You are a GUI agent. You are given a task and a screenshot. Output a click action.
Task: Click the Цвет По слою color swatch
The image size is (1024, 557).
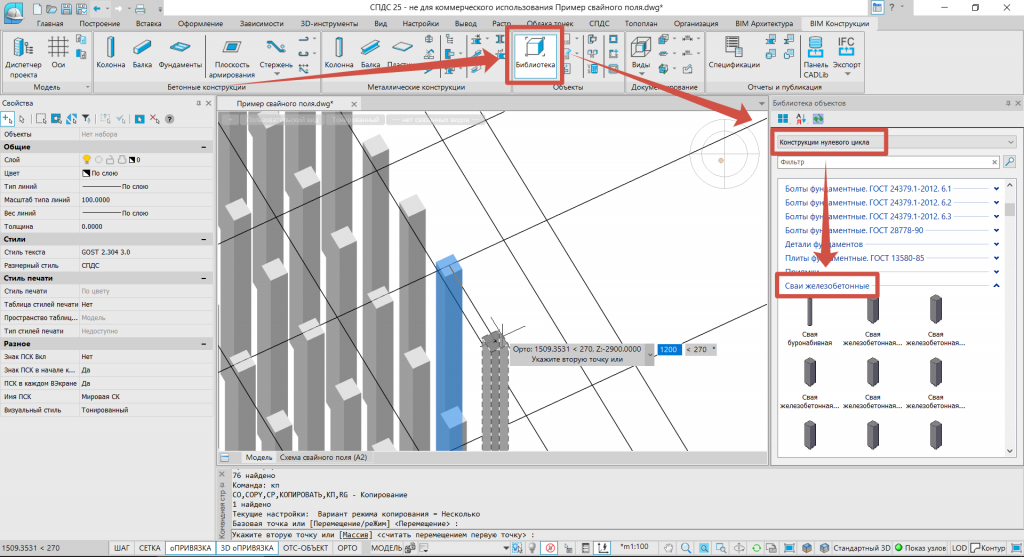(x=86, y=173)
